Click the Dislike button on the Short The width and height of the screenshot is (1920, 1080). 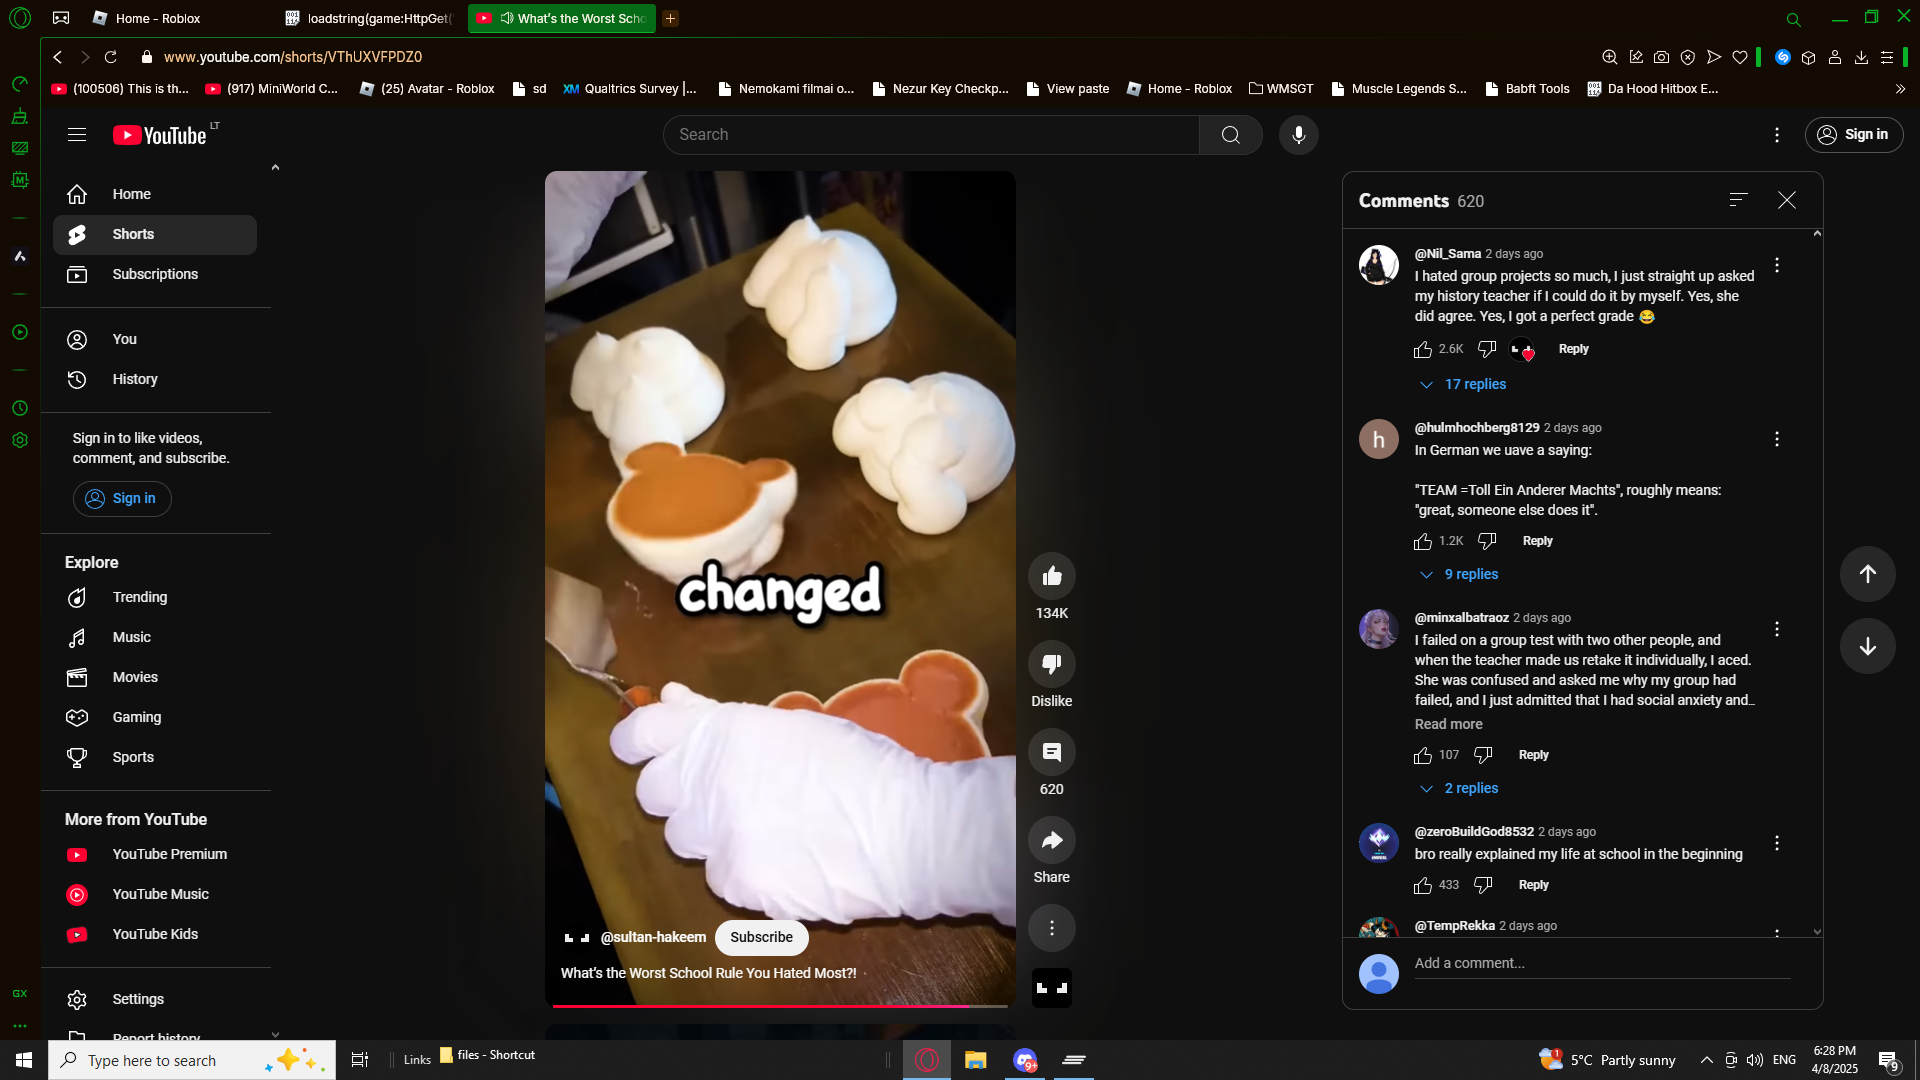point(1051,664)
